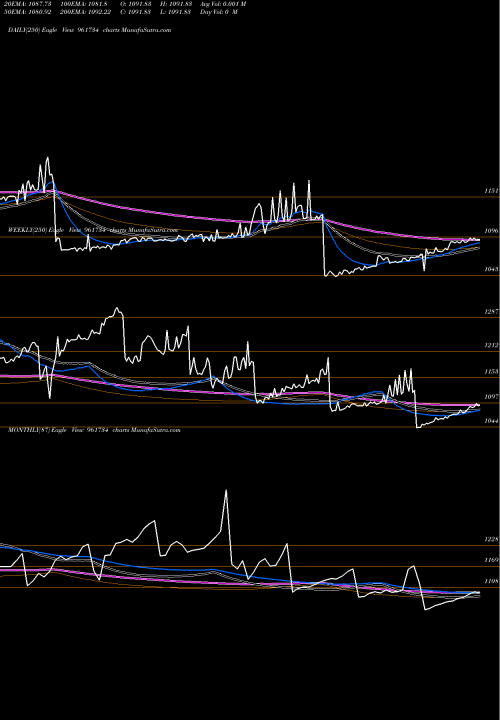Click the Day Vol readout
This screenshot has width=500, height=720.
pyautogui.click(x=219, y=12)
